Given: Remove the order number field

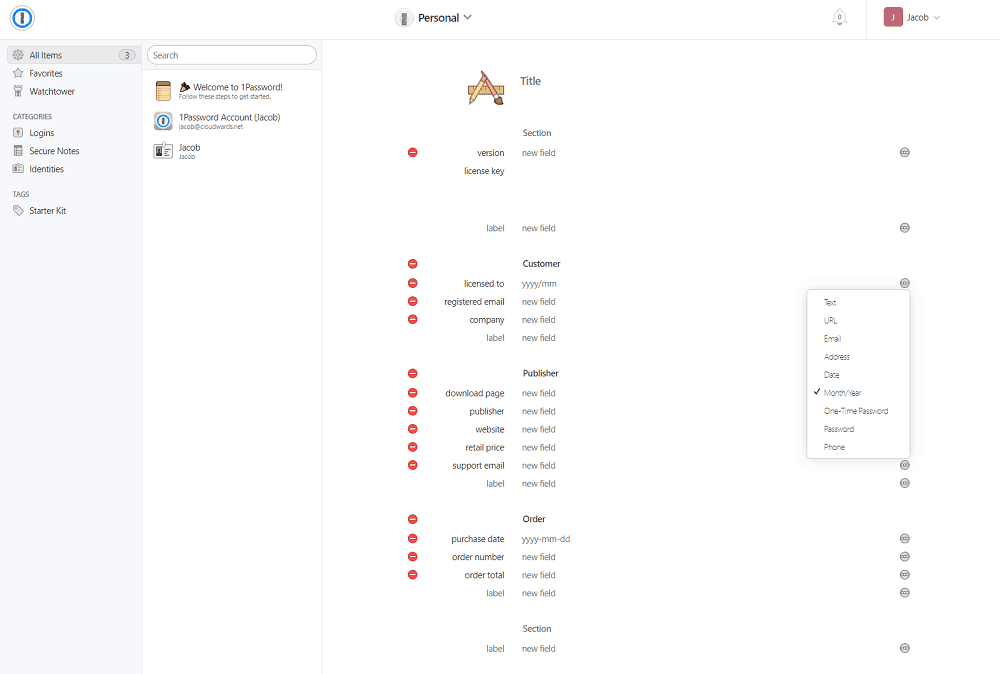Looking at the screenshot, I should pos(413,557).
